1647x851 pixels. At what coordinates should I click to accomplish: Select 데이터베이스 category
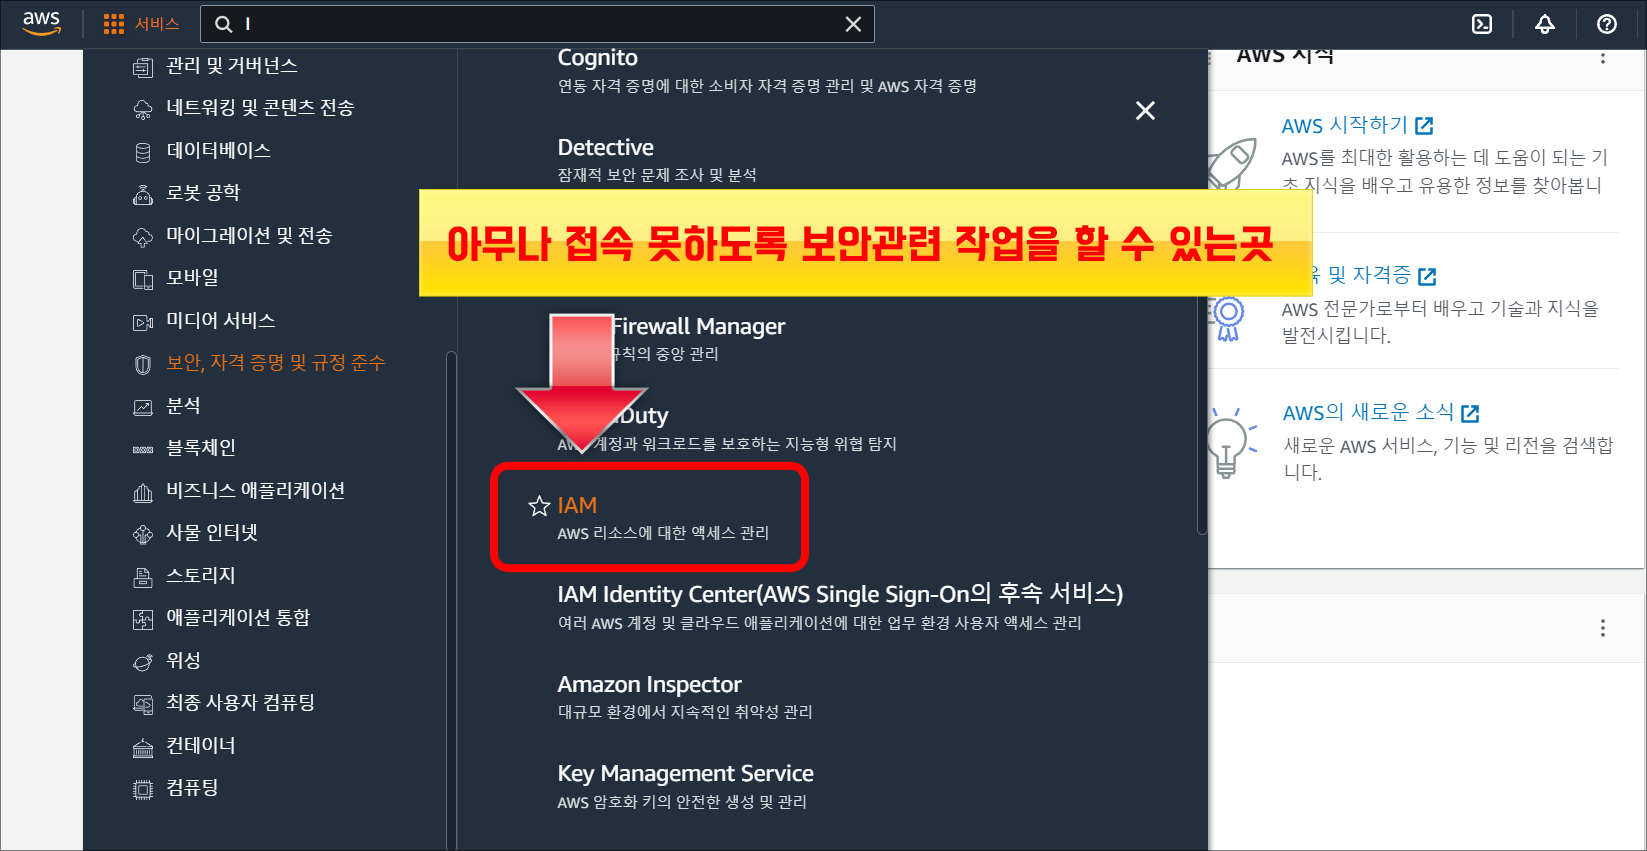pos(218,151)
